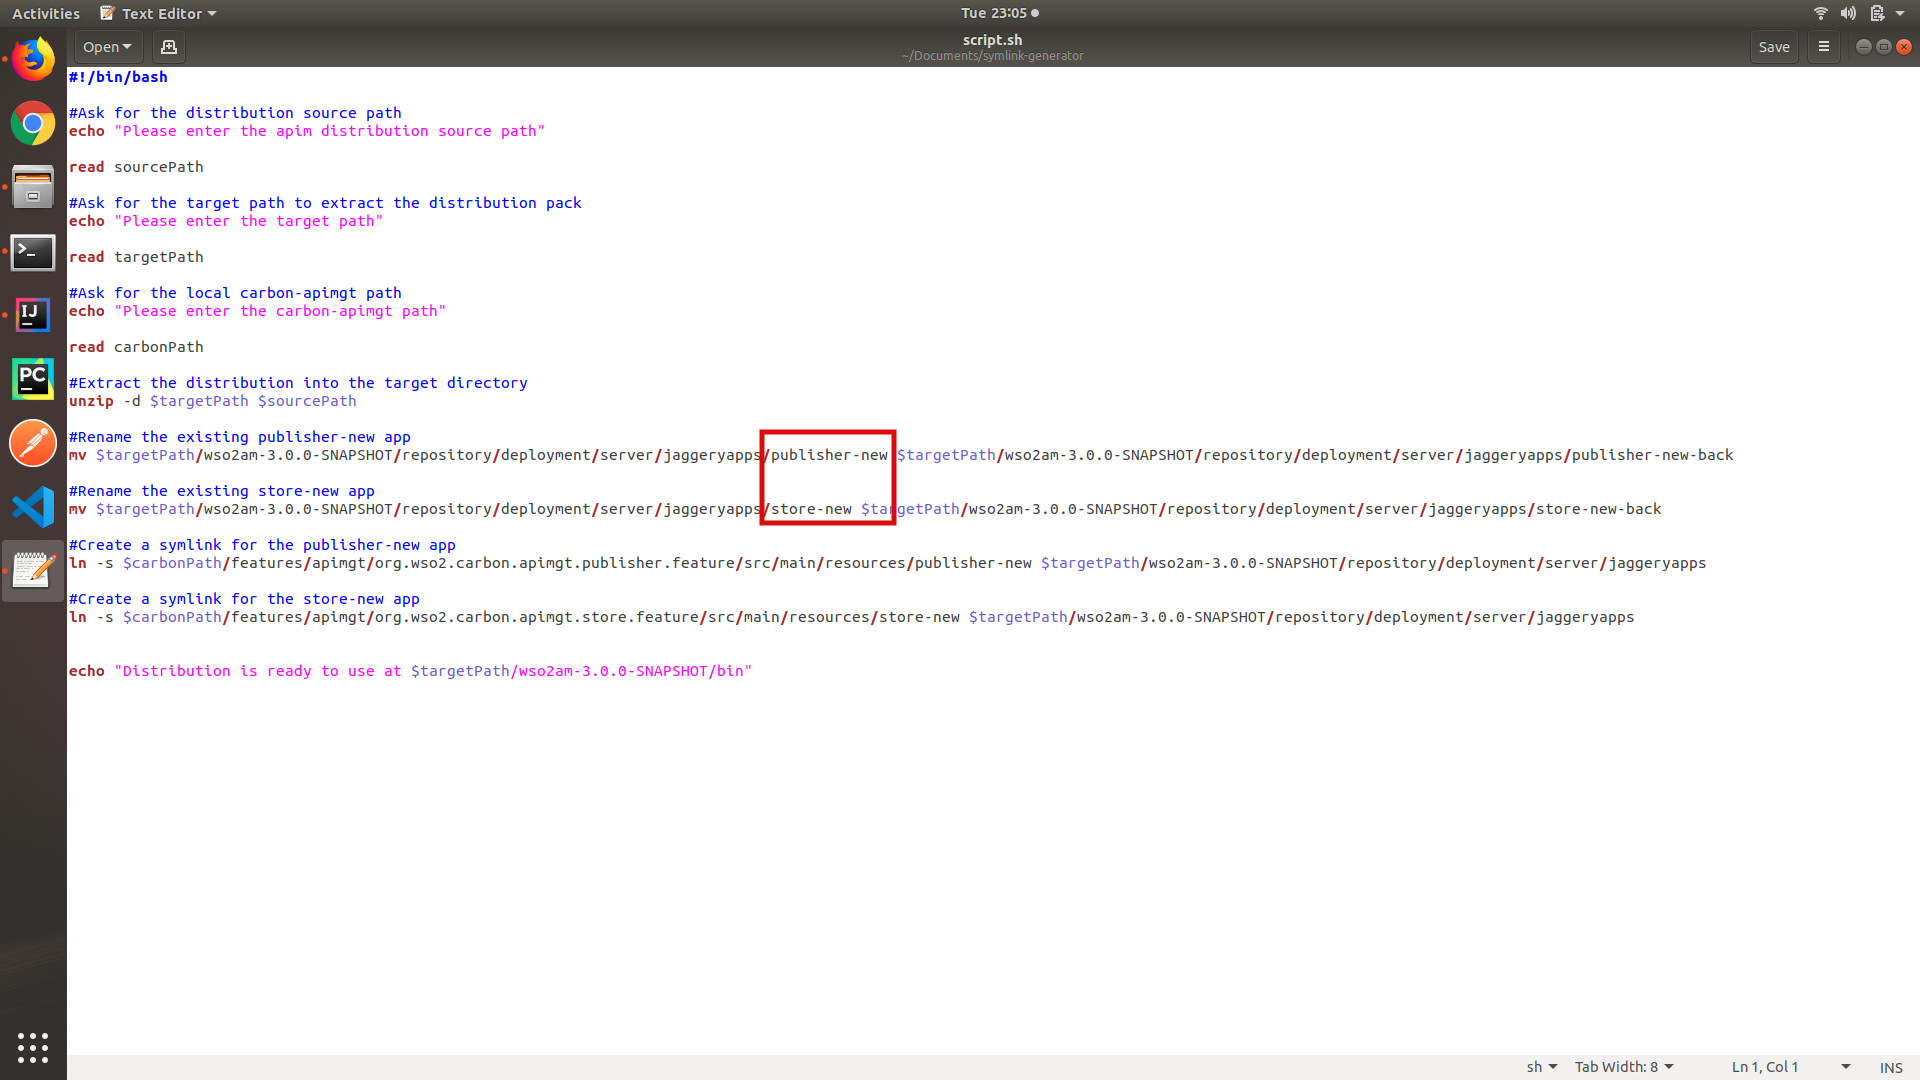Open the Activities overview

click(x=46, y=13)
